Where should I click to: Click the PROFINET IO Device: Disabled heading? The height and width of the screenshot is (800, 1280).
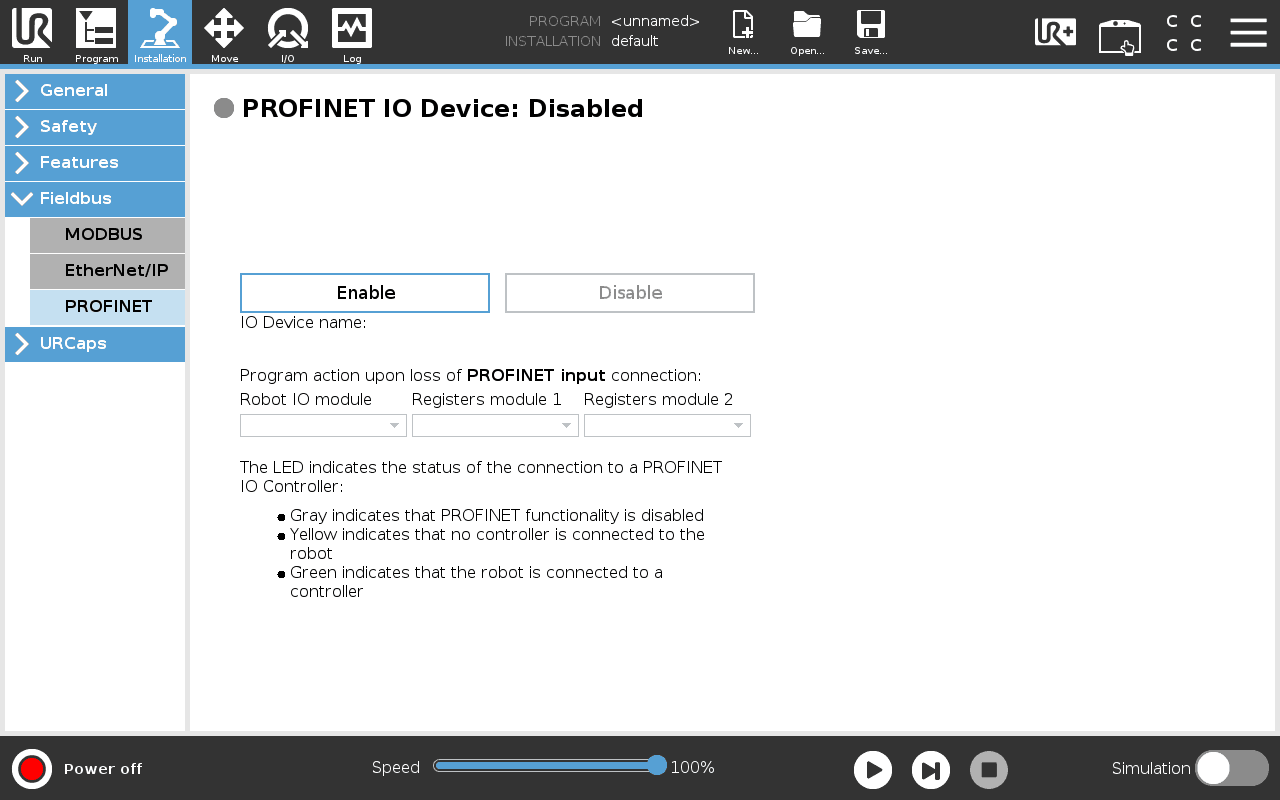pos(443,109)
